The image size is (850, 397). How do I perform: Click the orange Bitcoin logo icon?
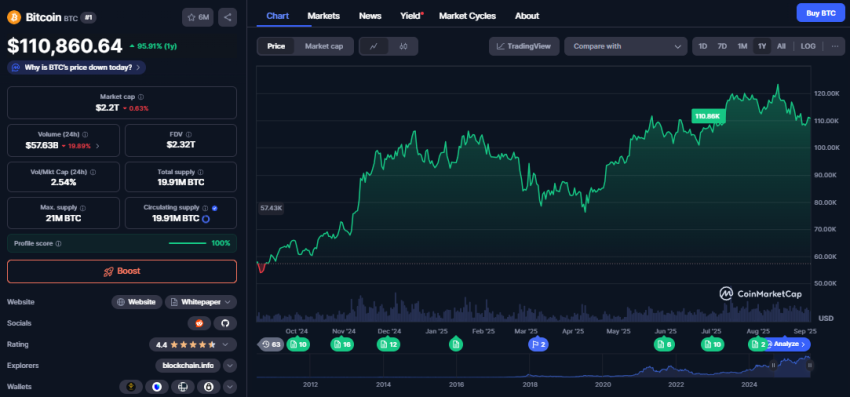(x=14, y=17)
